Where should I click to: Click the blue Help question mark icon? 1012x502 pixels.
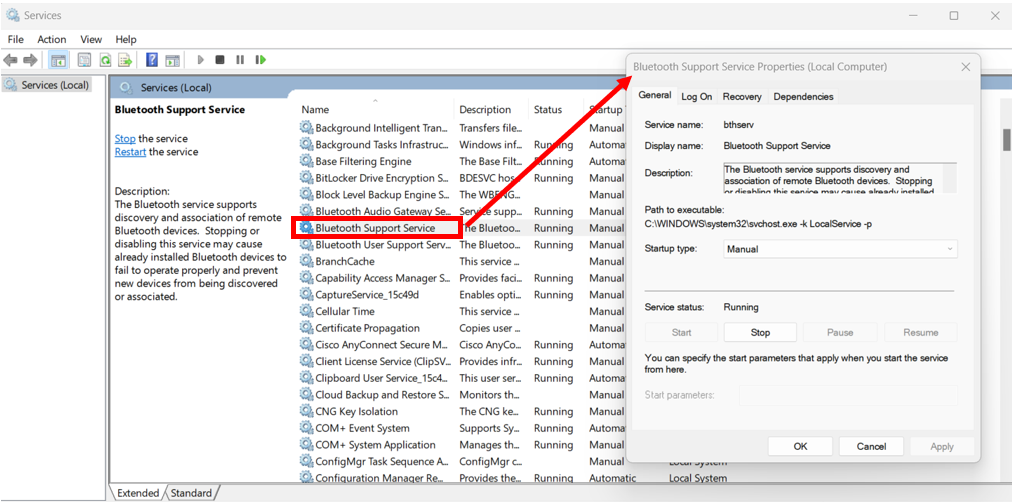tap(152, 60)
